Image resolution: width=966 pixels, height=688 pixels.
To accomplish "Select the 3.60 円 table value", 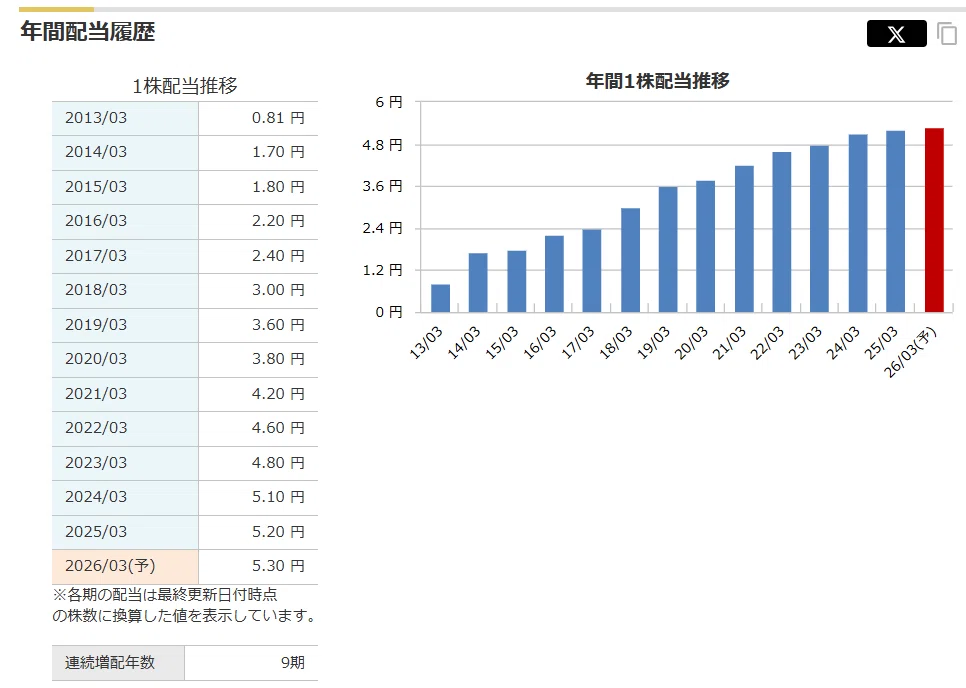I will pos(278,325).
